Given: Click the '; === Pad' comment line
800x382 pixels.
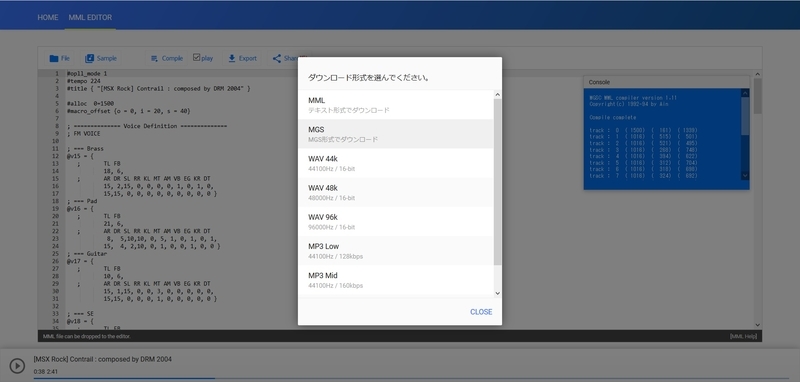Looking at the screenshot, I should pyautogui.click(x=82, y=201).
